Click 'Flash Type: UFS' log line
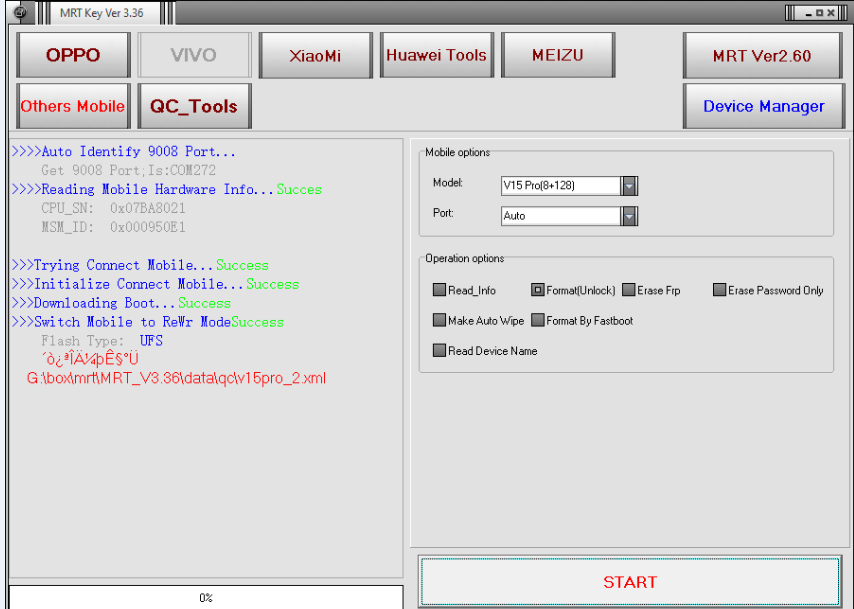This screenshot has height=609, width=854. point(102,341)
